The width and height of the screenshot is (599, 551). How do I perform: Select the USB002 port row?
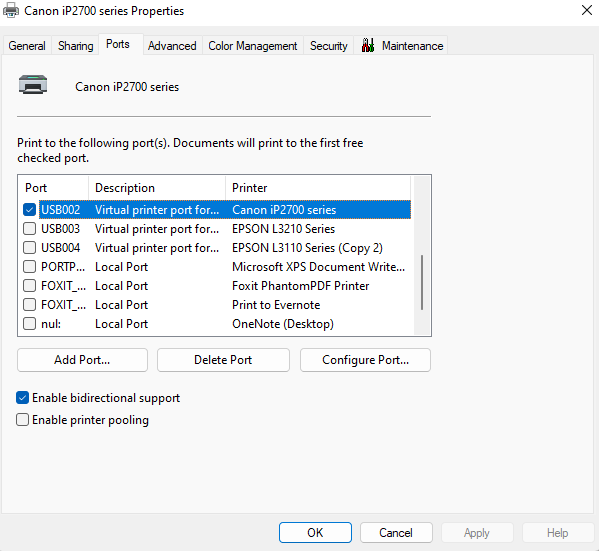pos(225,210)
